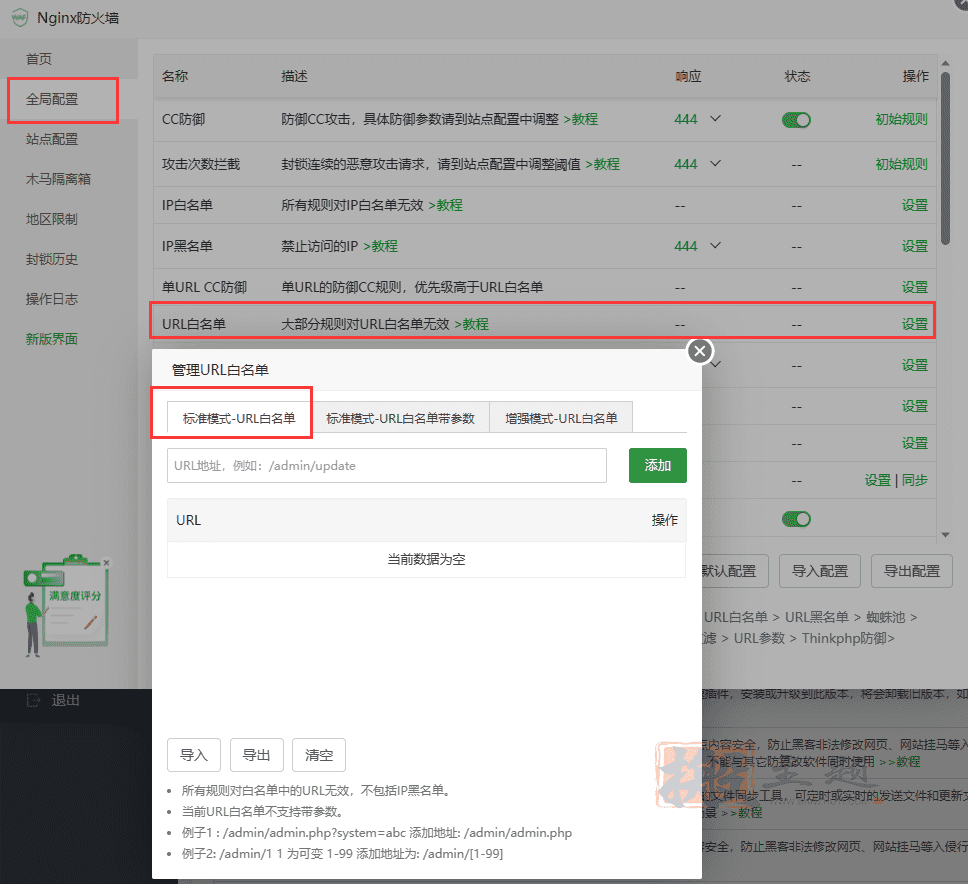968x884 pixels.
Task: Close the 管理URL白名单 dialog with X icon
Action: point(699,351)
